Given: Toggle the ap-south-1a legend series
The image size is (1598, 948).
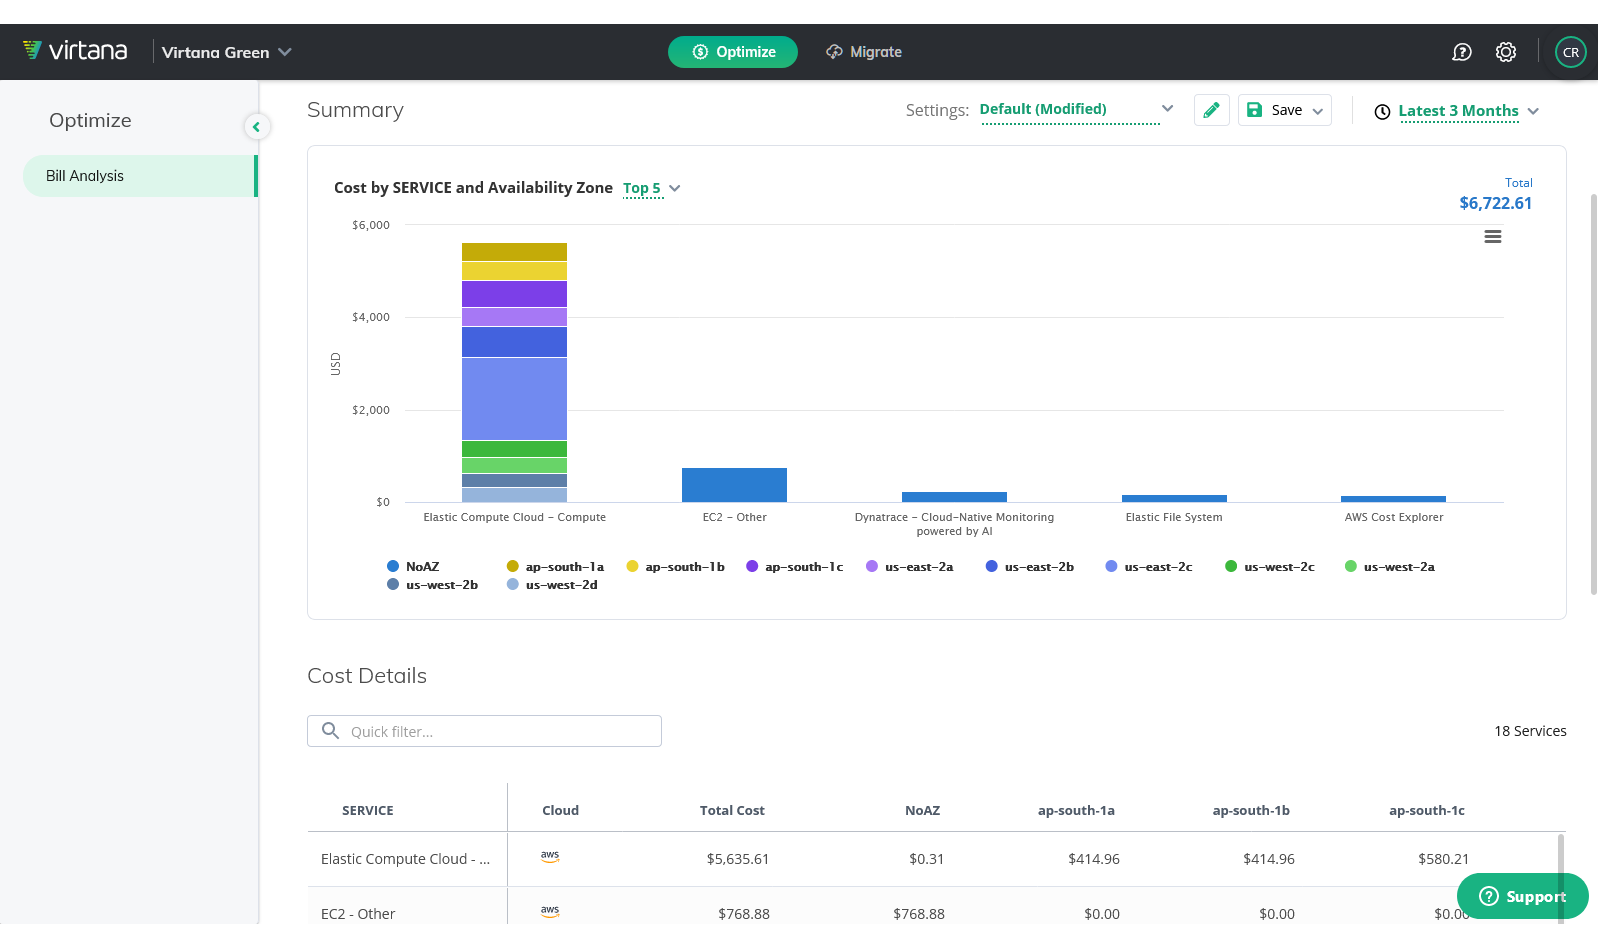Looking at the screenshot, I should click(x=555, y=567).
